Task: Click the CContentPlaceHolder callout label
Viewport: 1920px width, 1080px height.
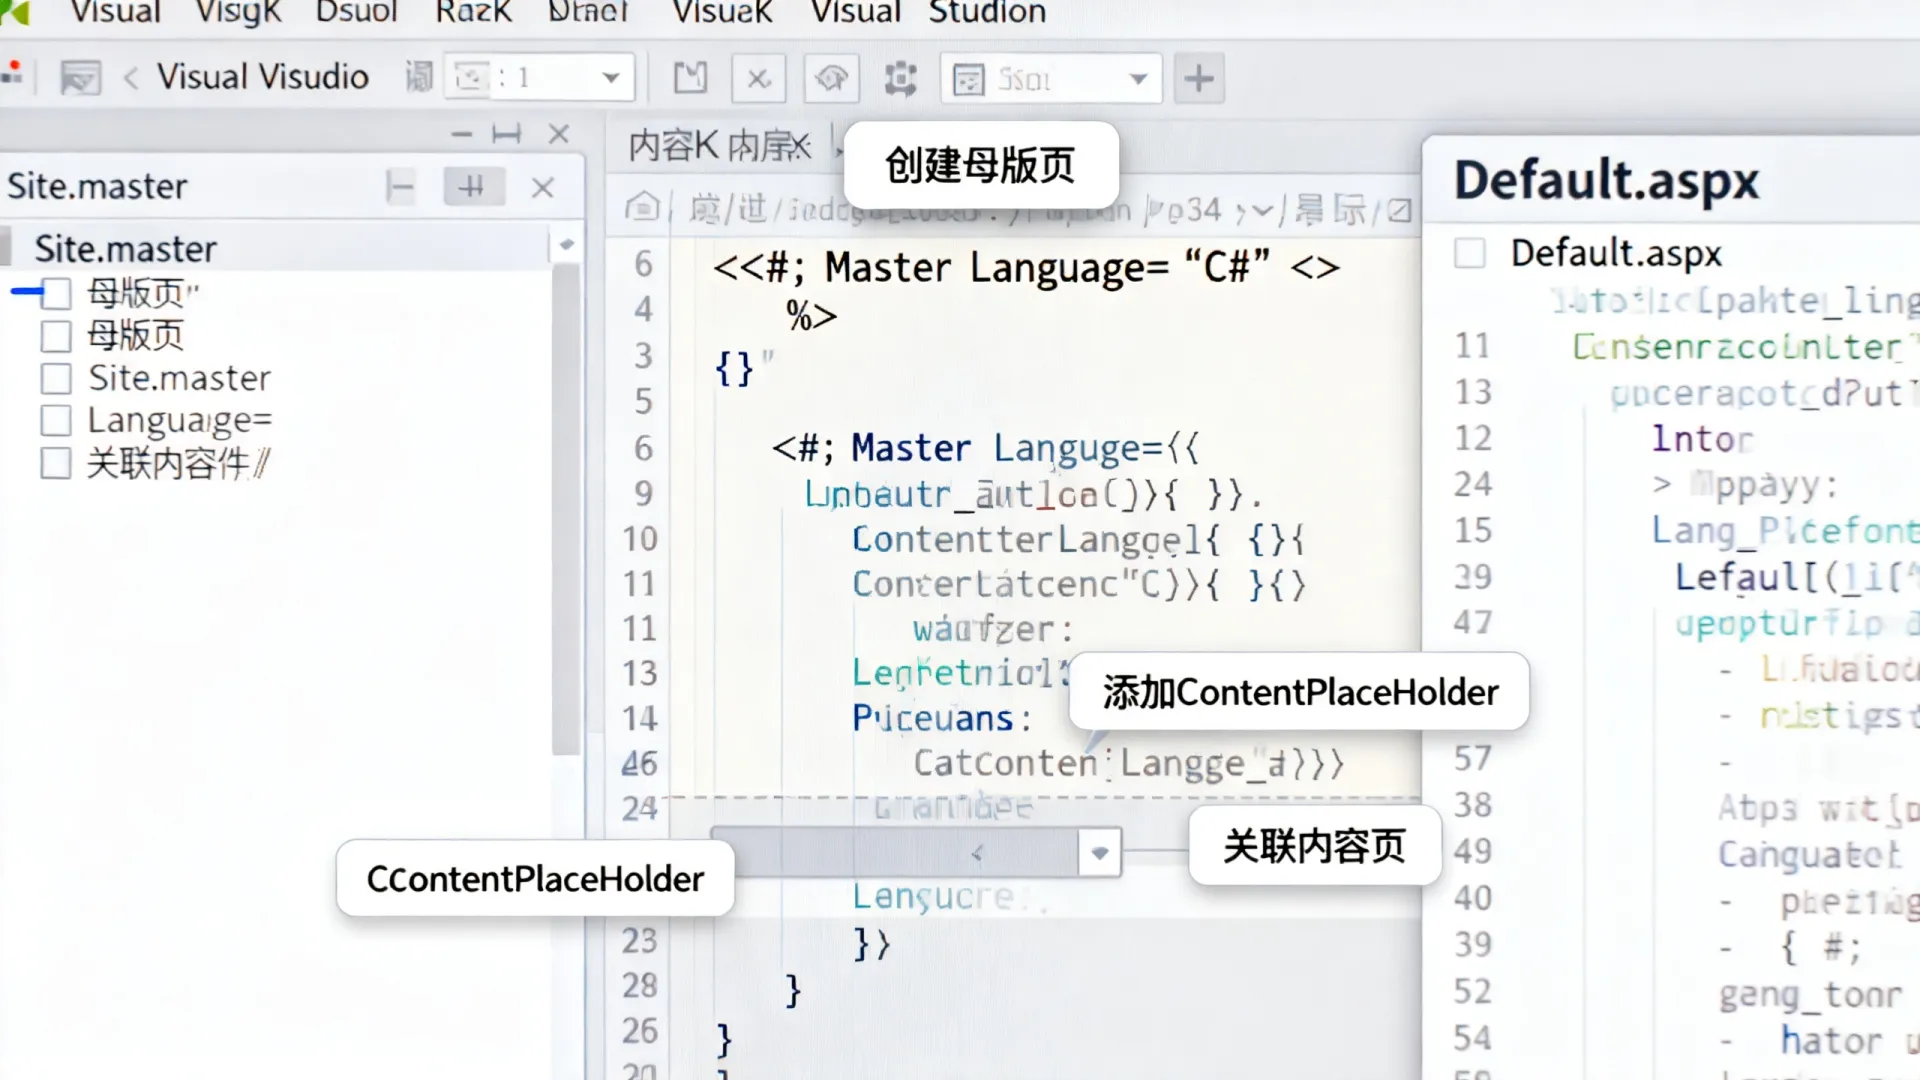Action: [535, 879]
